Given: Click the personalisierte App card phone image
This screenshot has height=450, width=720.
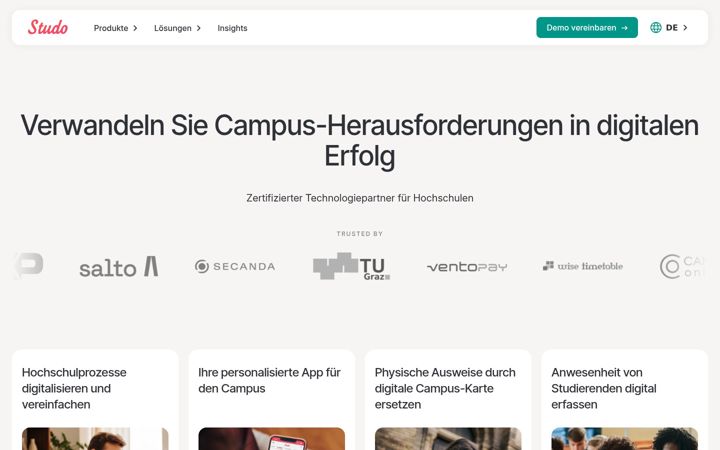Looking at the screenshot, I should [x=271, y=439].
